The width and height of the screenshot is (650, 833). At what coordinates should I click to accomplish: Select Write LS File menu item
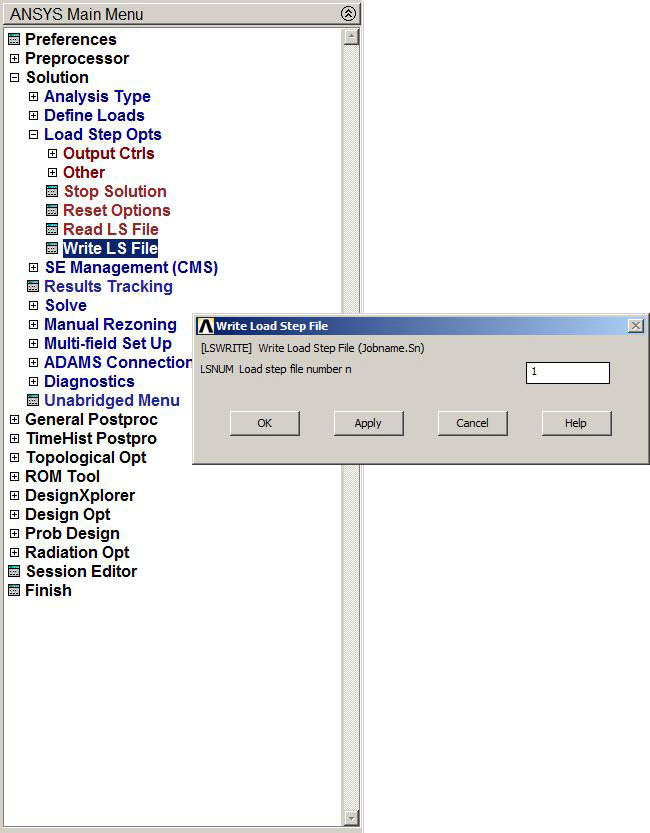click(110, 249)
